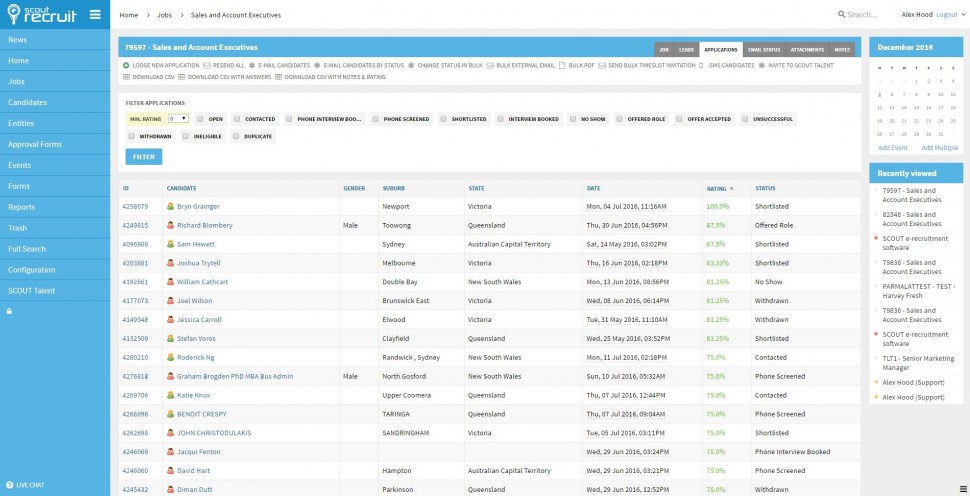Sort the table by Status column header
The image size is (970, 496).
coord(765,189)
